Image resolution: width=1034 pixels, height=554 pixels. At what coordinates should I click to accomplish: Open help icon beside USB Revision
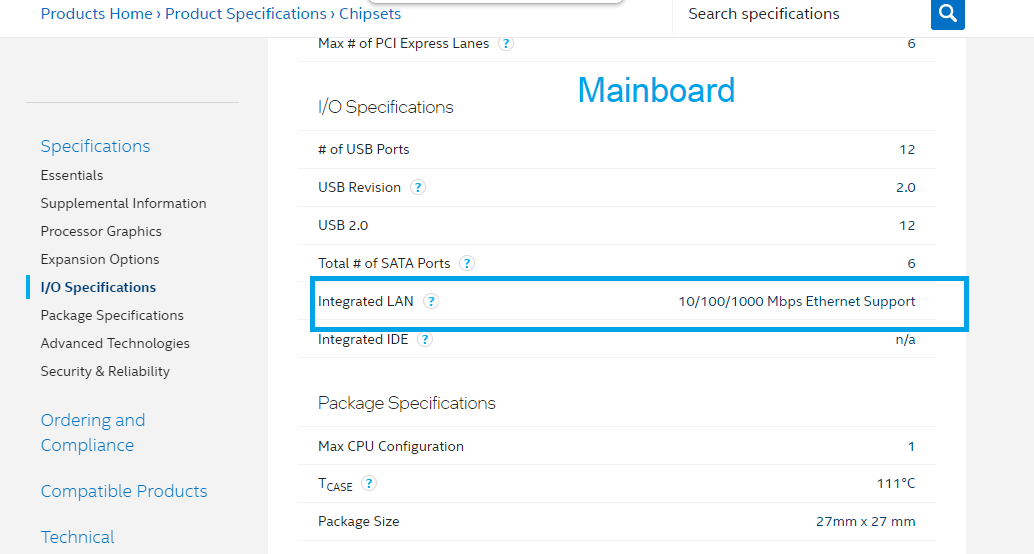tap(417, 187)
